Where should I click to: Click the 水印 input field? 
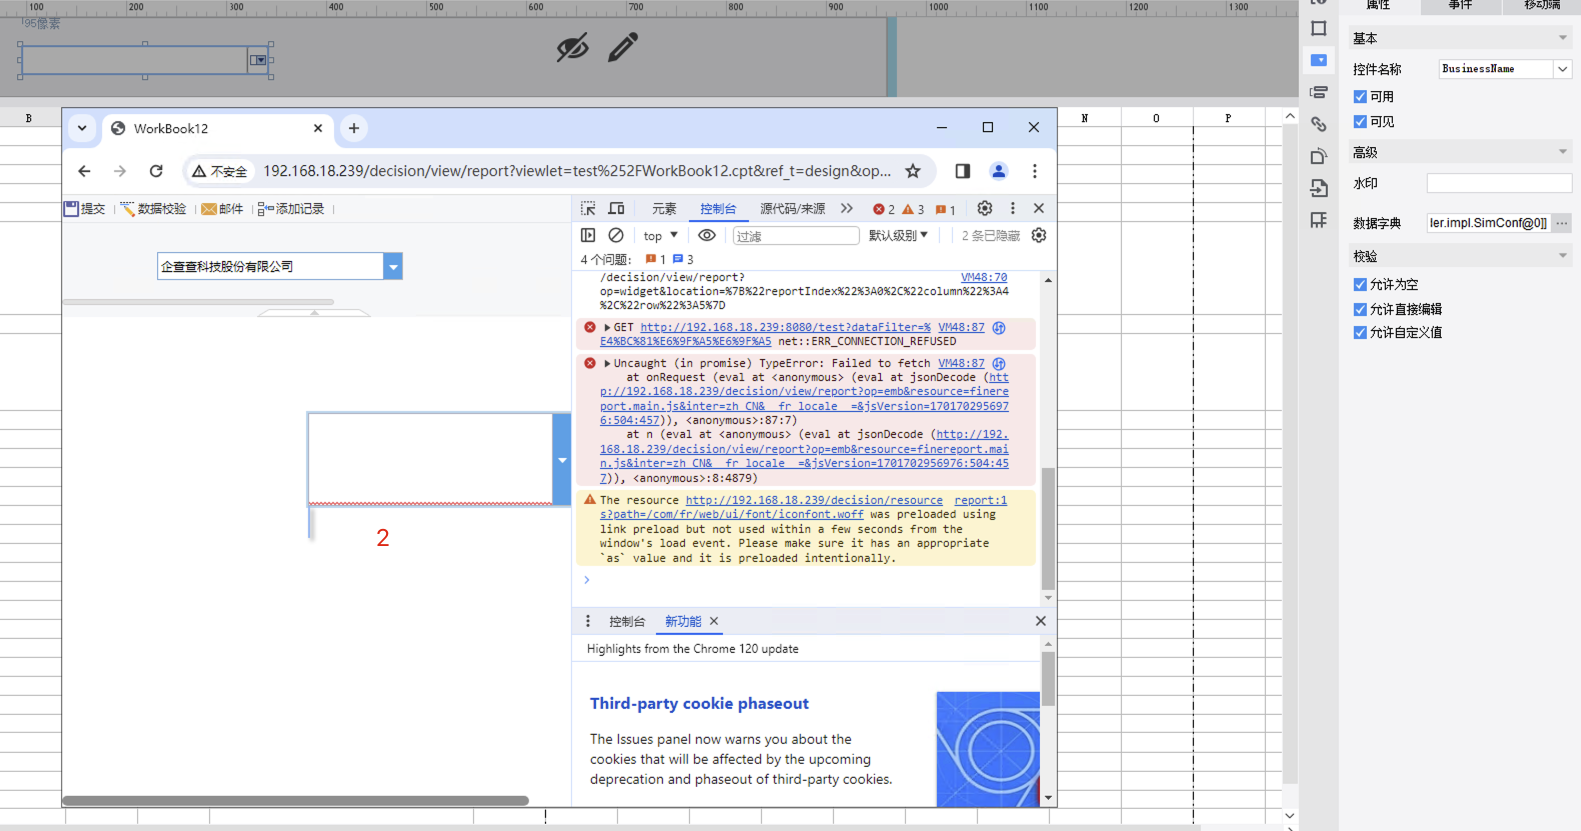click(1499, 183)
